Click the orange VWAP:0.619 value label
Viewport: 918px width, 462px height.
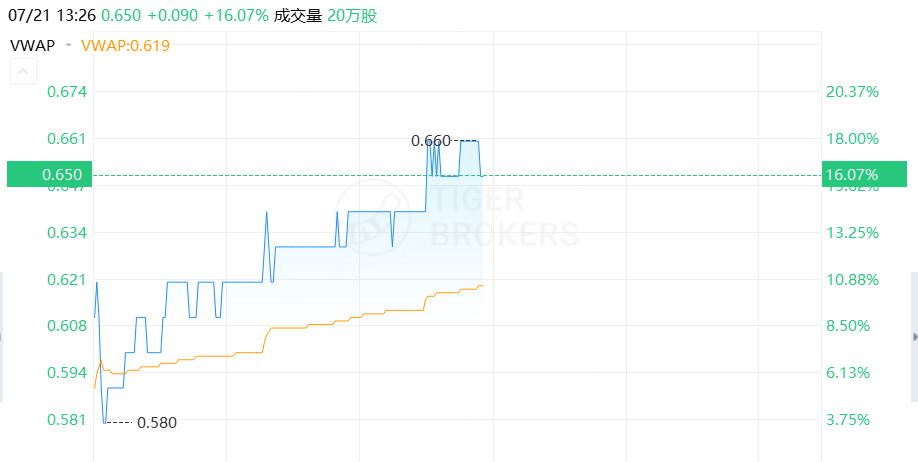[125, 46]
